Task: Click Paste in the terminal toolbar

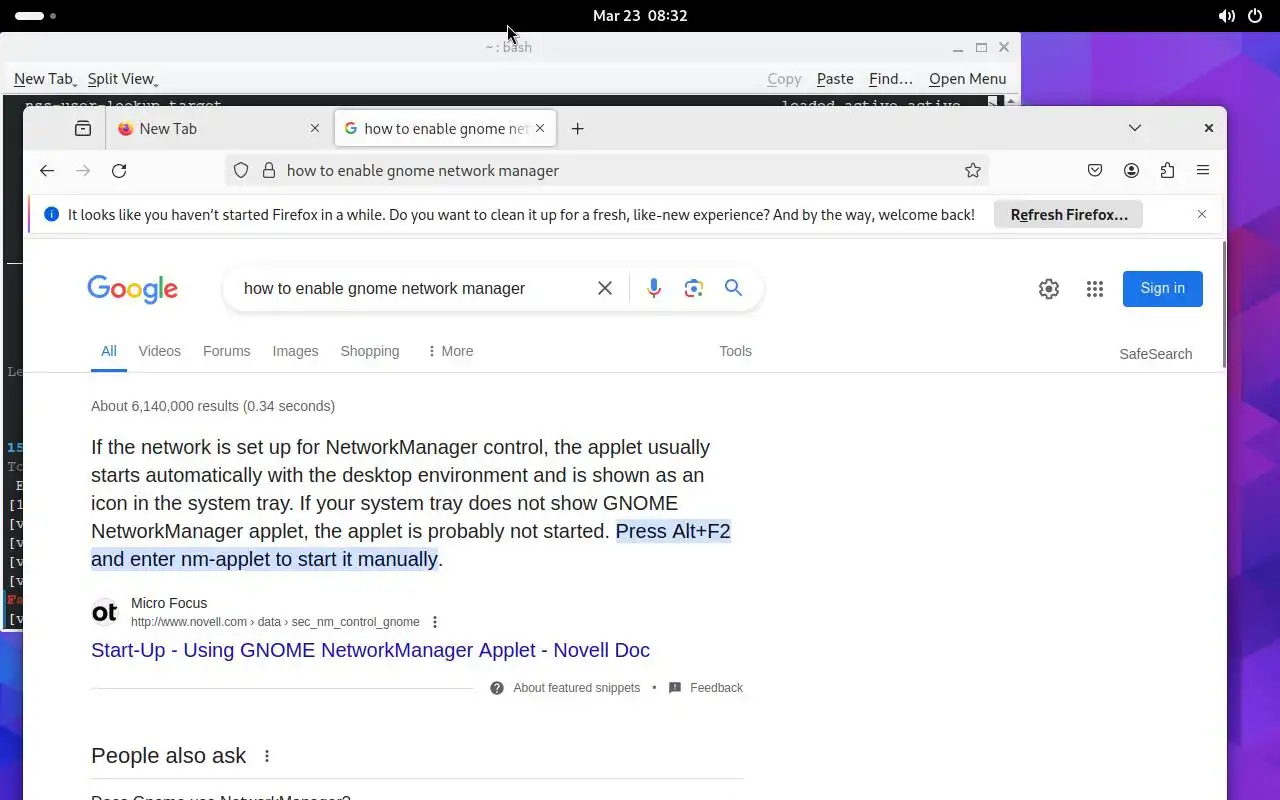Action: click(x=835, y=79)
